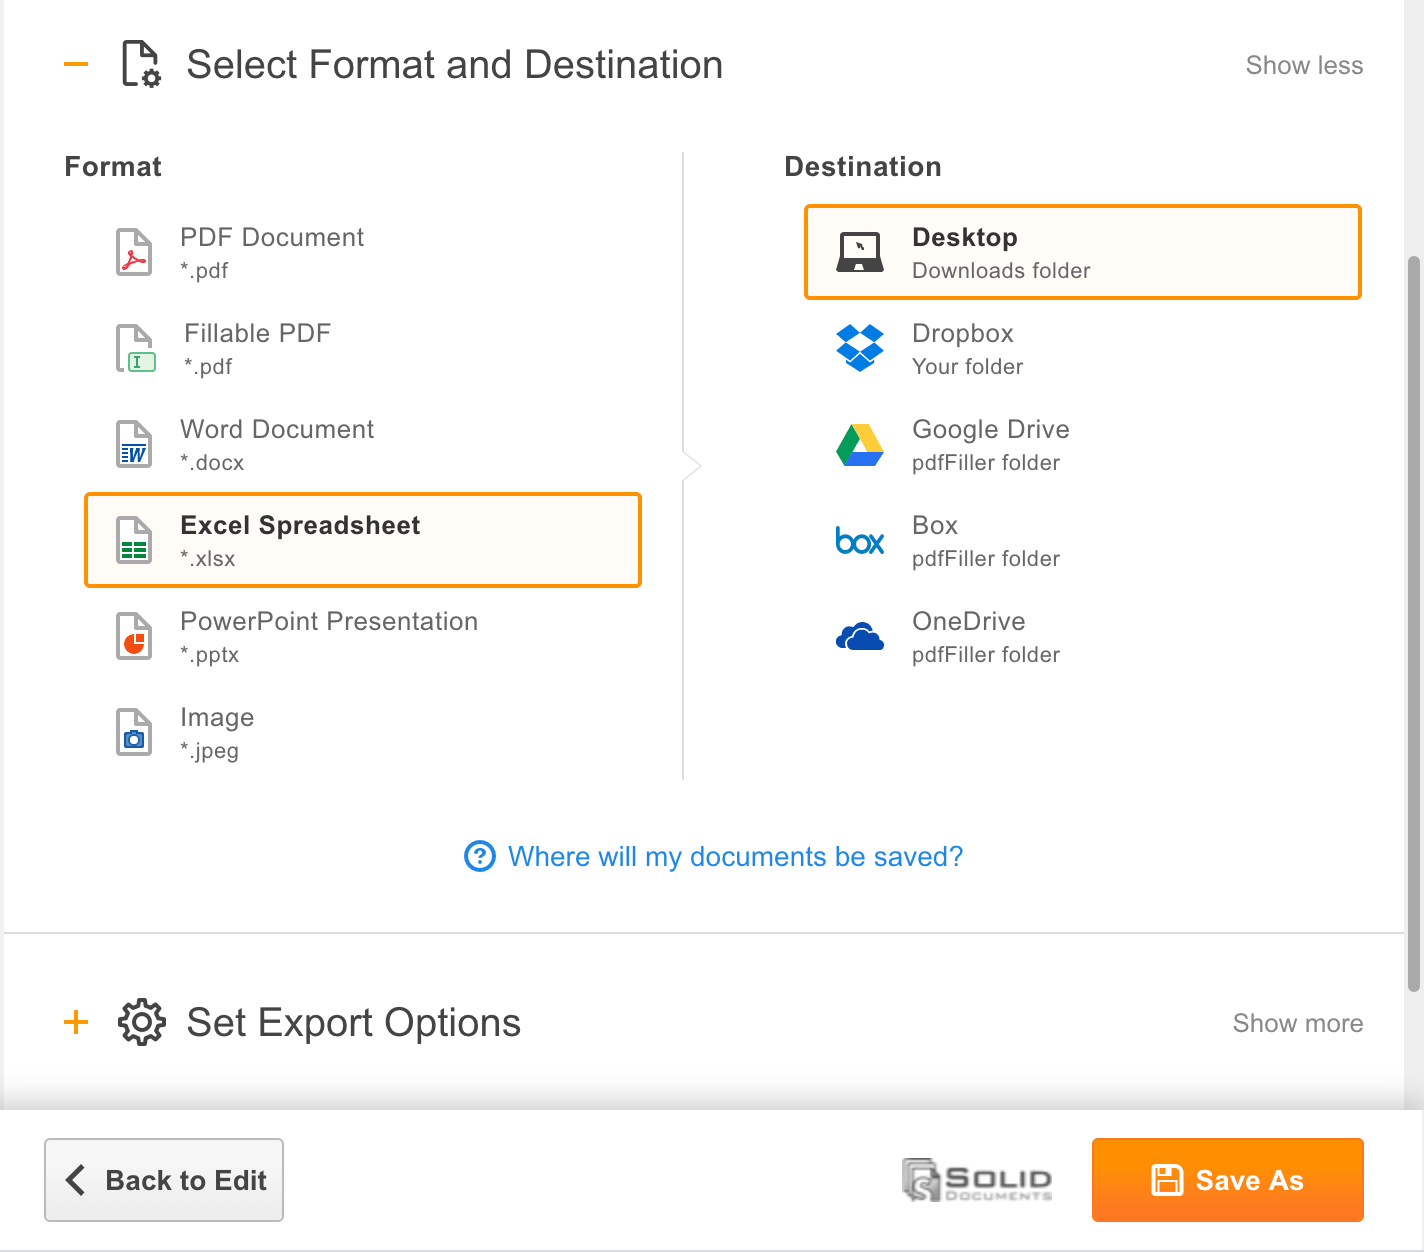Click Downloads folder subtitle
1424x1252 pixels.
(1001, 270)
